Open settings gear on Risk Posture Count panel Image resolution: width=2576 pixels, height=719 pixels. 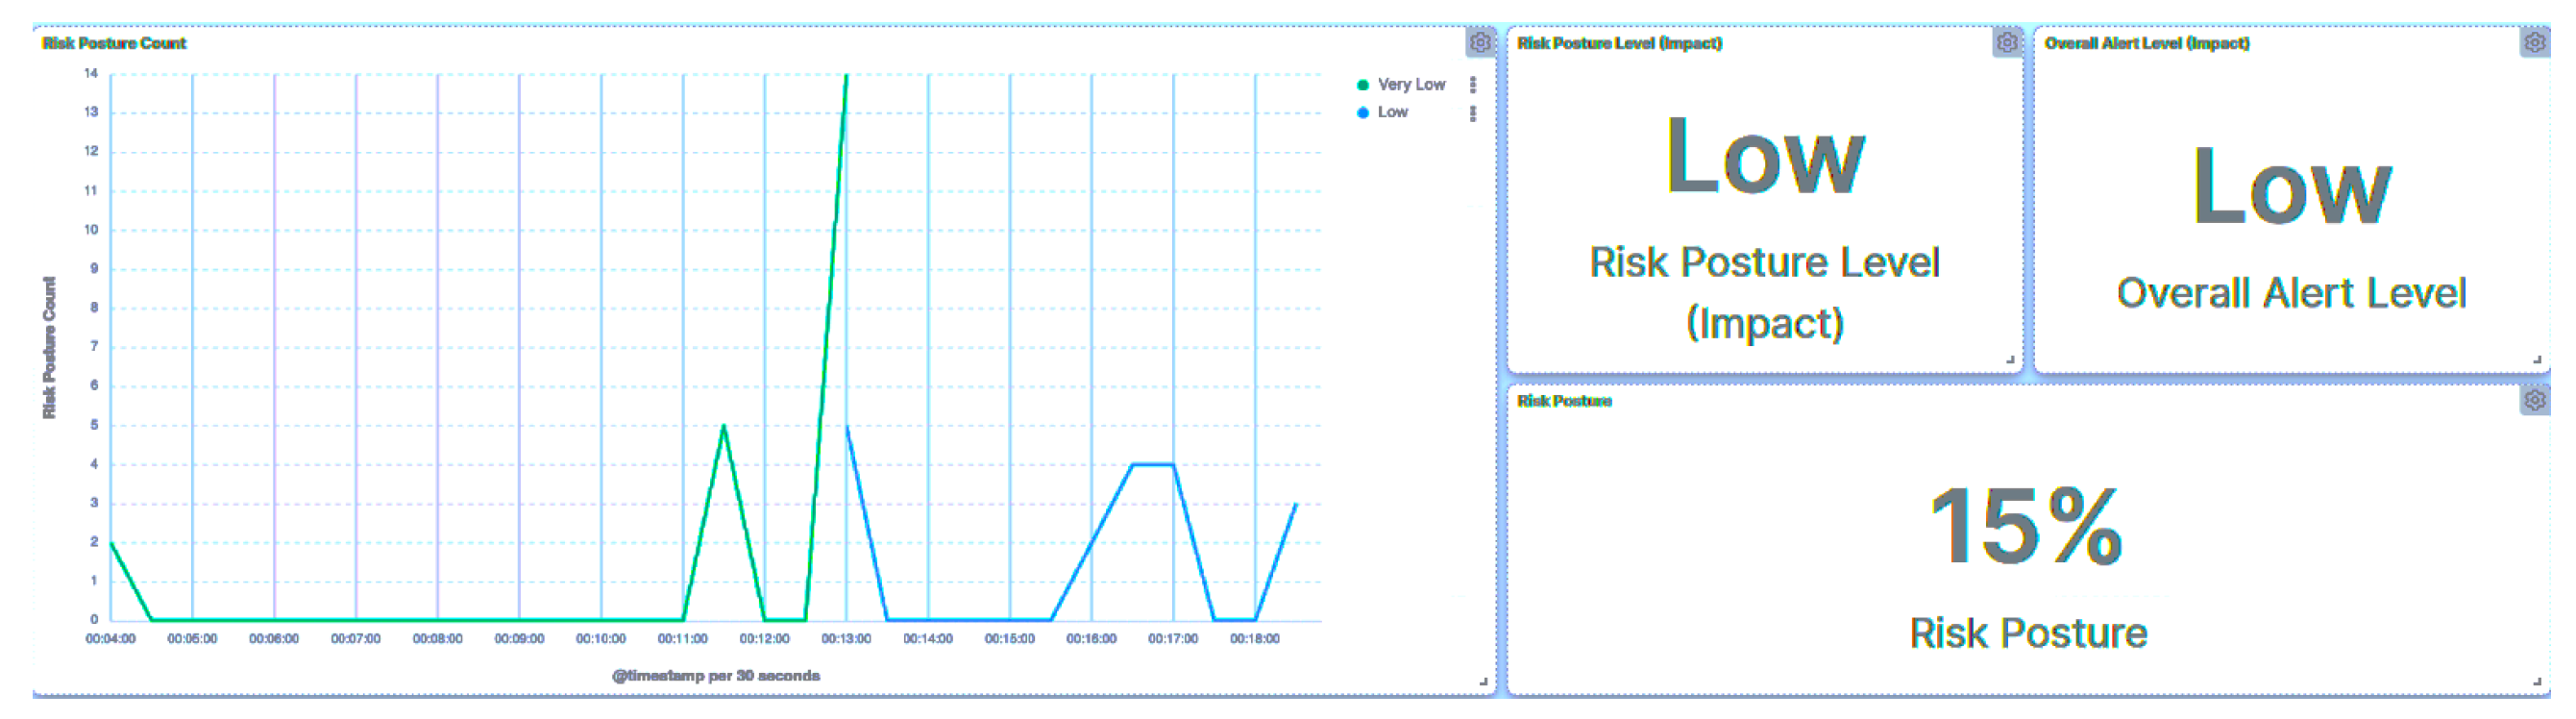pos(1480,42)
